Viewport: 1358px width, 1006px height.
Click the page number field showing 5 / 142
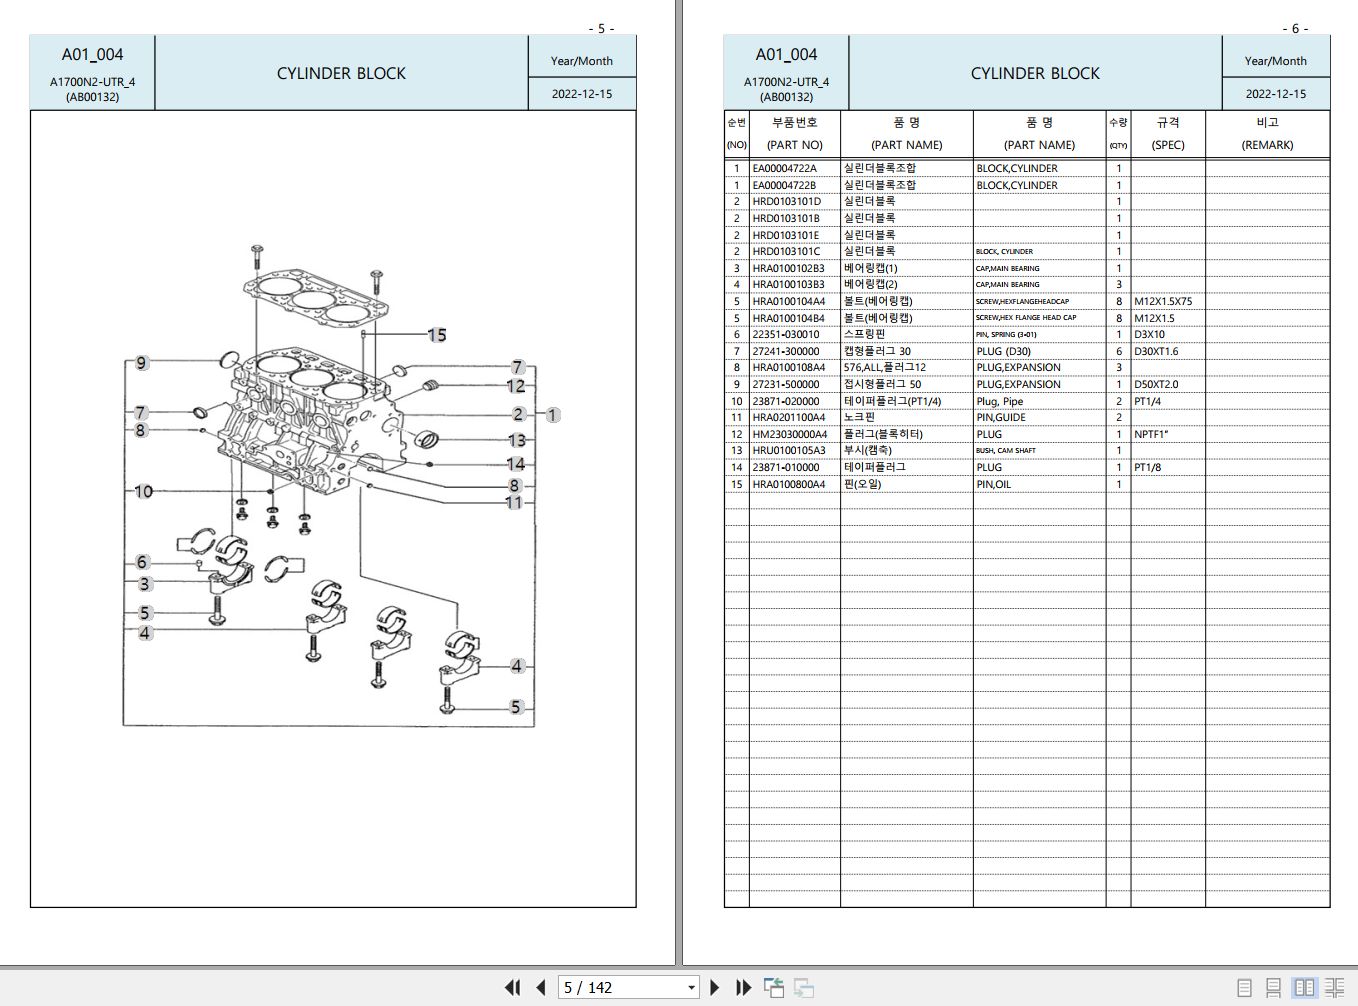coord(618,988)
